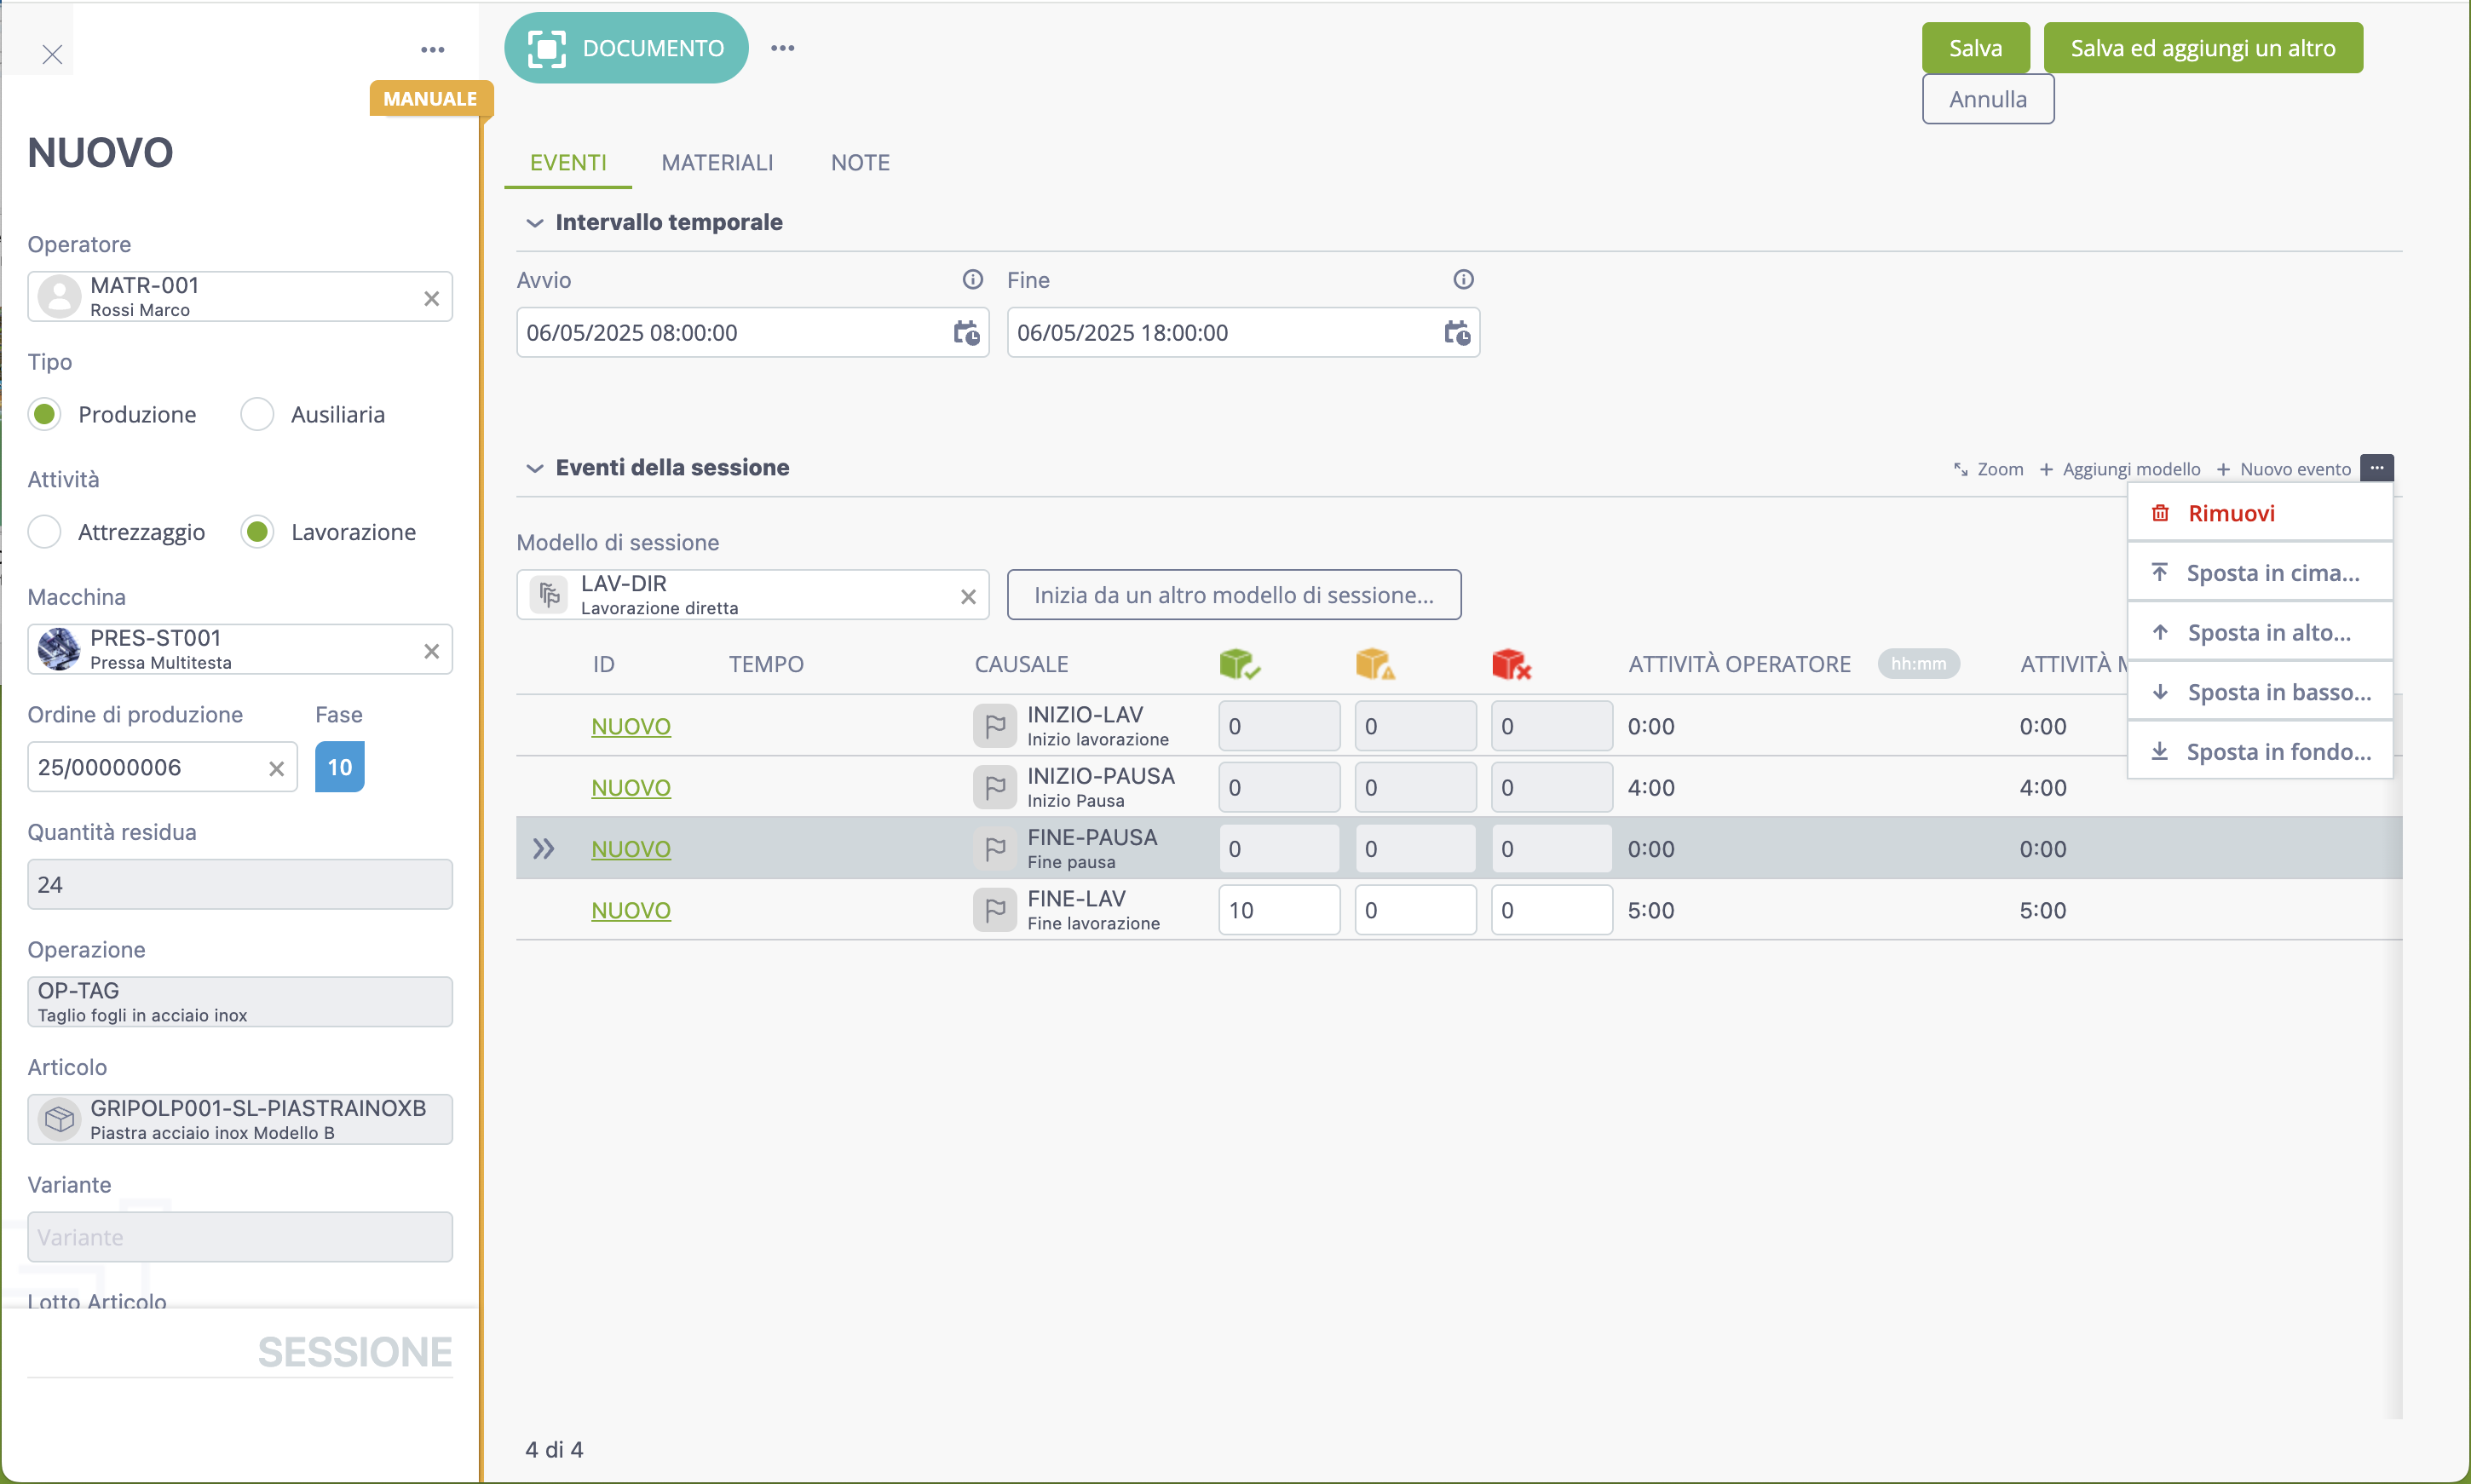This screenshot has width=2471, height=1484.
Task: Click Salva ed aggiungi un altro
Action: coord(2203,48)
